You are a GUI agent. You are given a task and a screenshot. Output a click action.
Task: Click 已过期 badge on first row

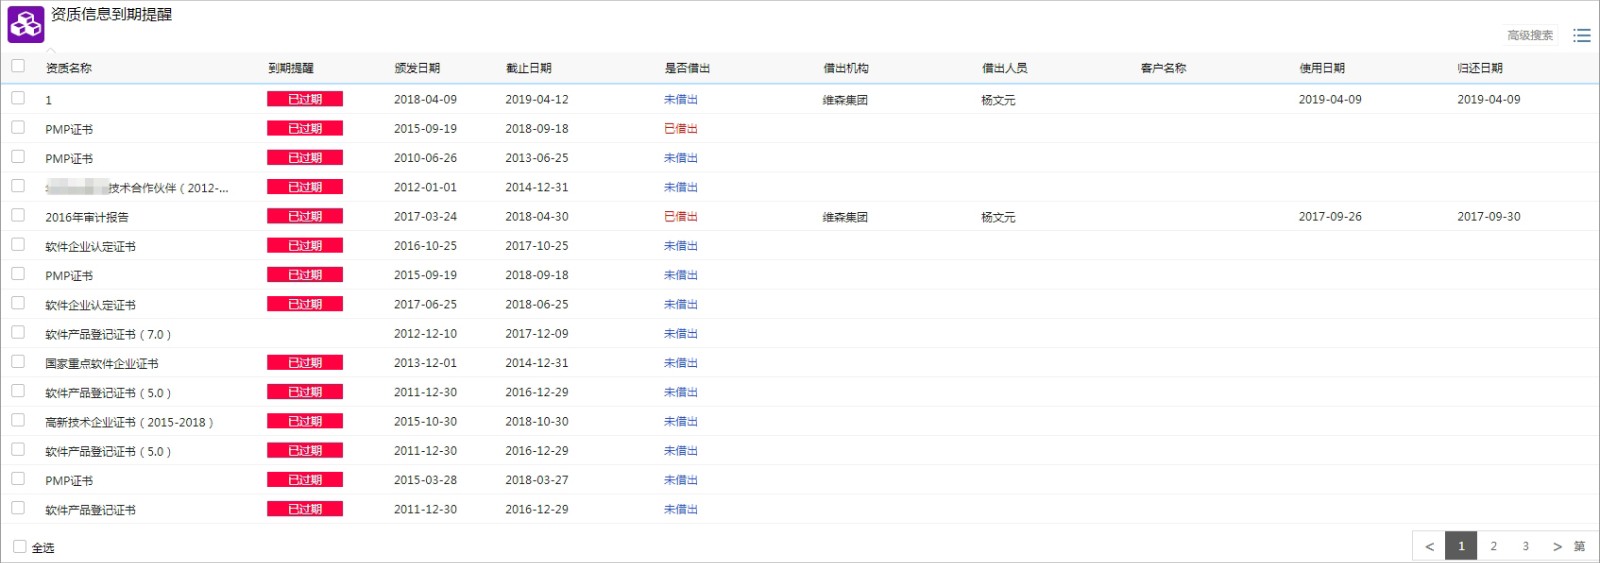pos(305,99)
